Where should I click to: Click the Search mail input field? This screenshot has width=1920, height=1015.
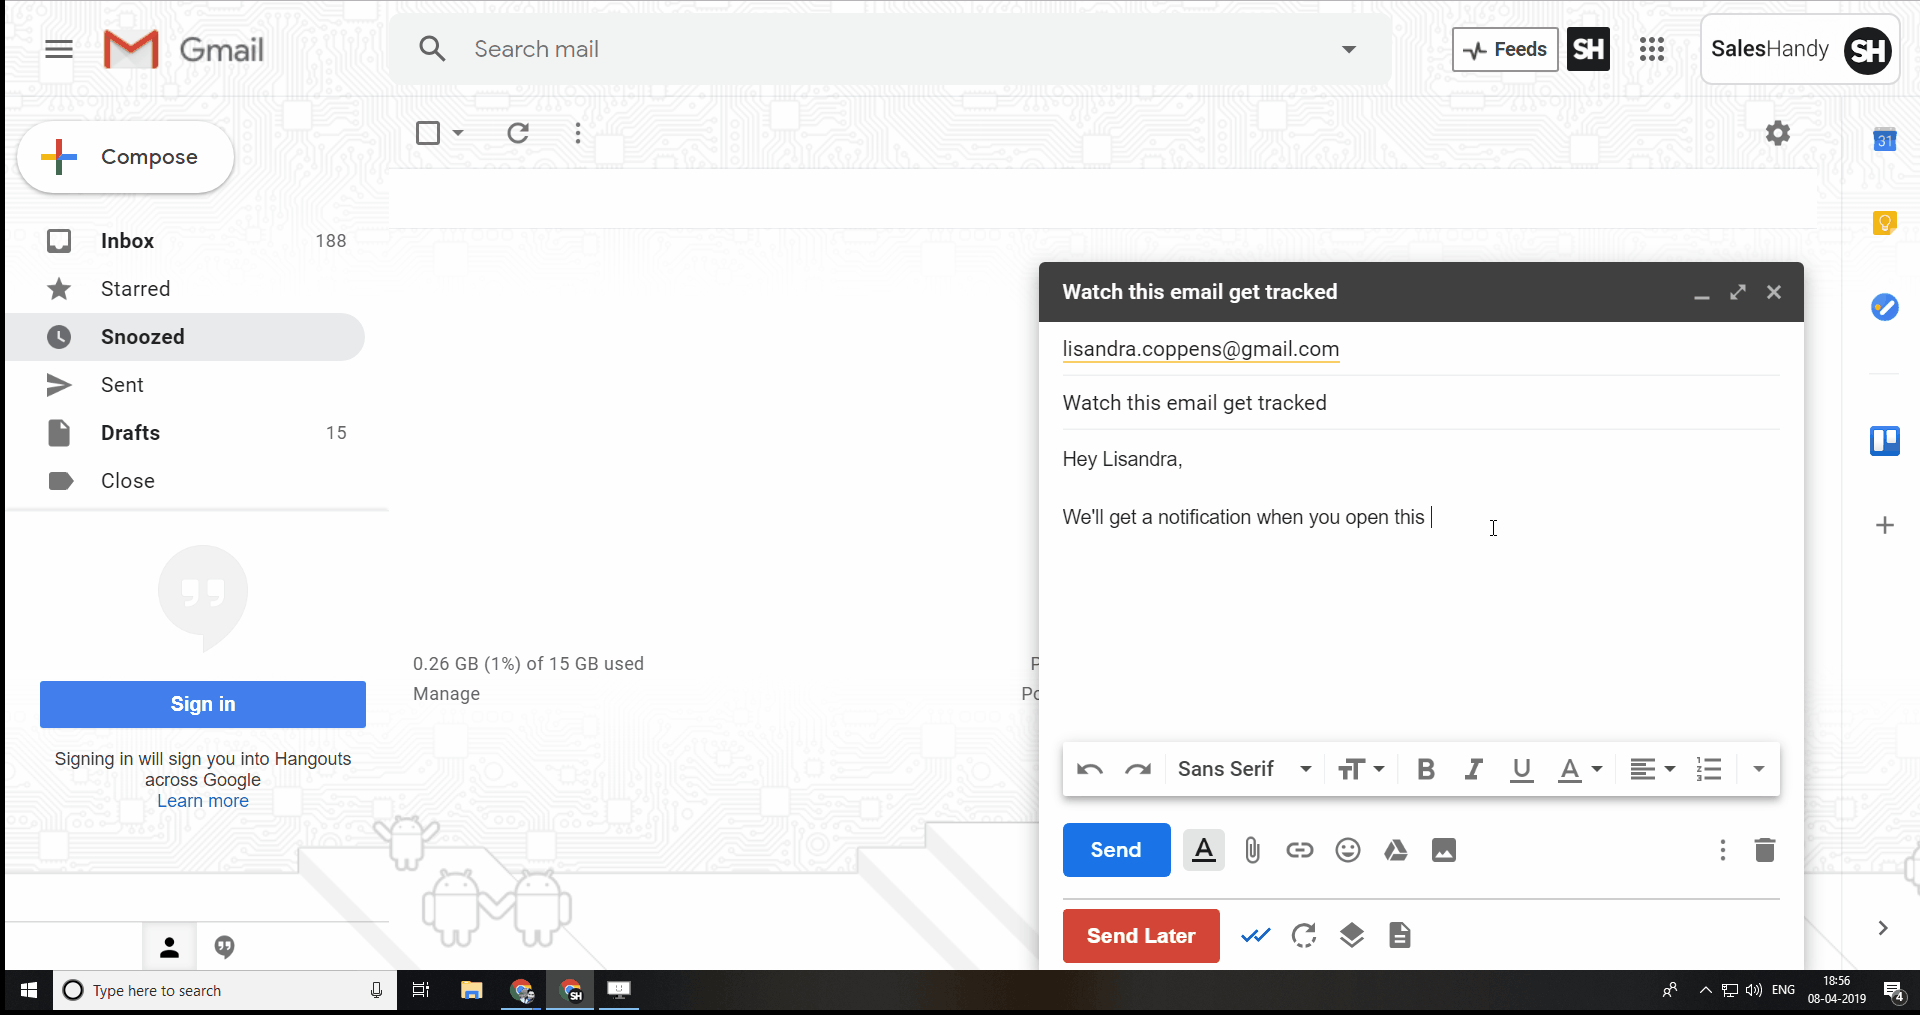click(x=880, y=49)
